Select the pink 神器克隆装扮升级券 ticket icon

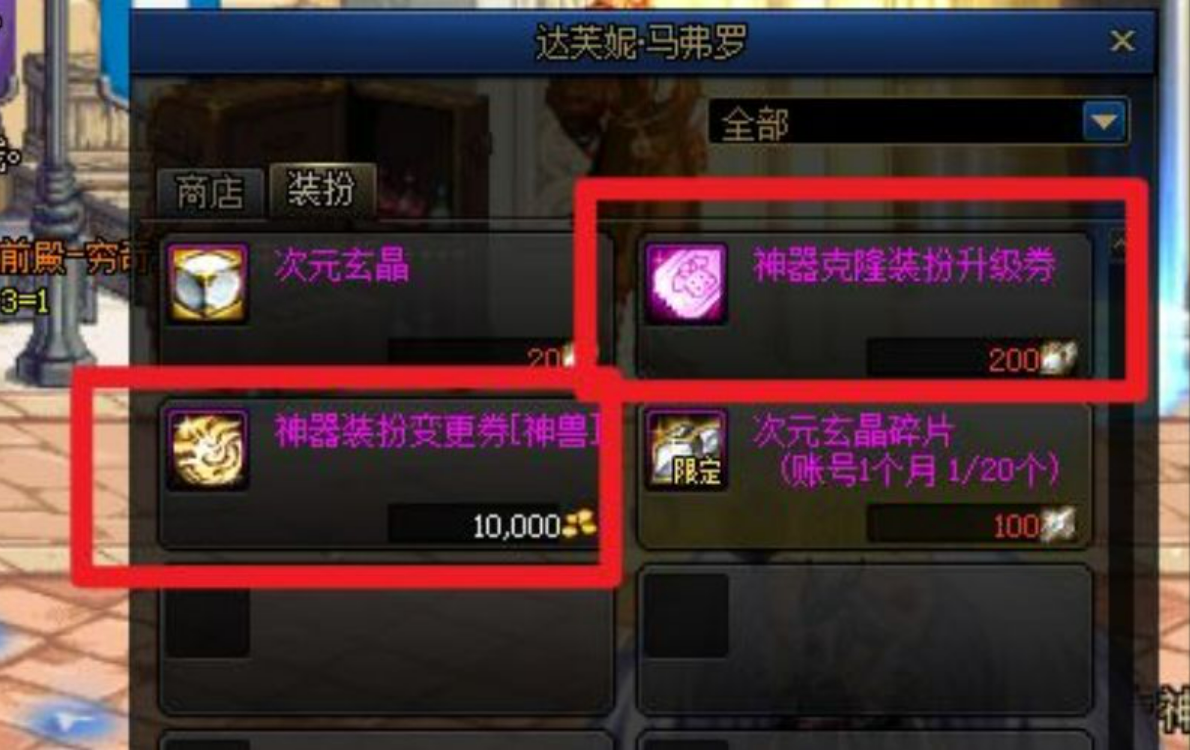click(x=686, y=283)
